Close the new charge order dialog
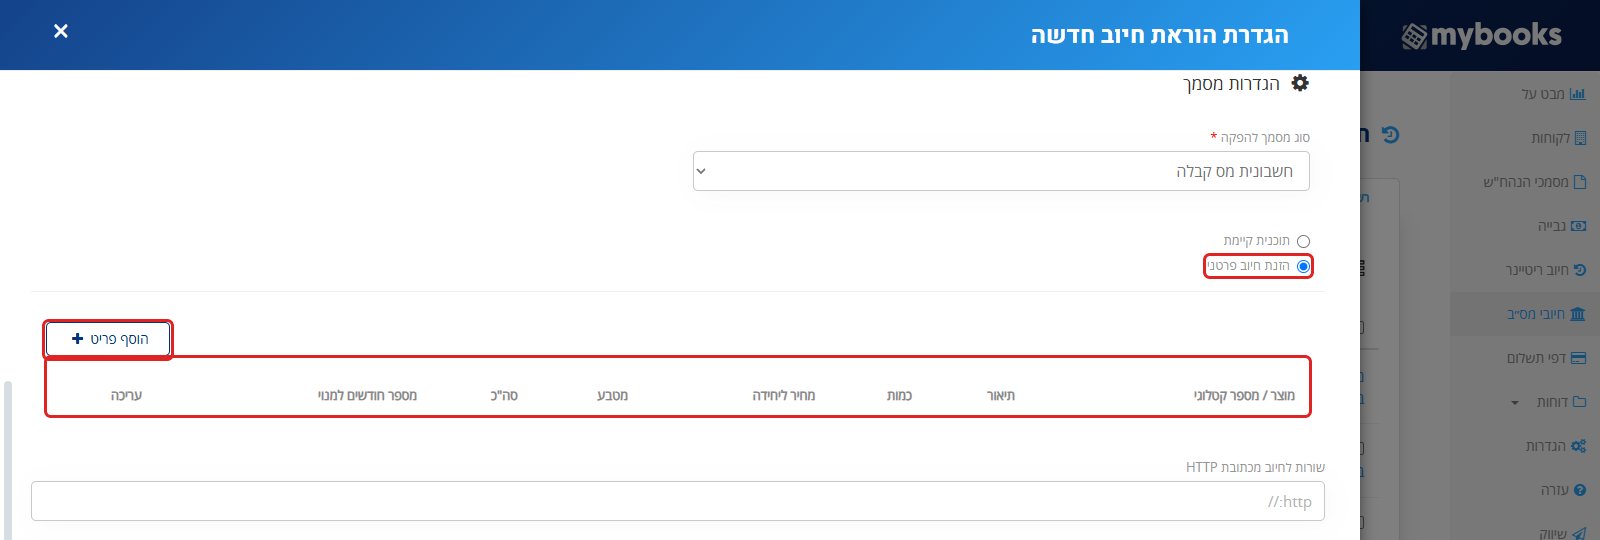1600x540 pixels. pos(61,31)
